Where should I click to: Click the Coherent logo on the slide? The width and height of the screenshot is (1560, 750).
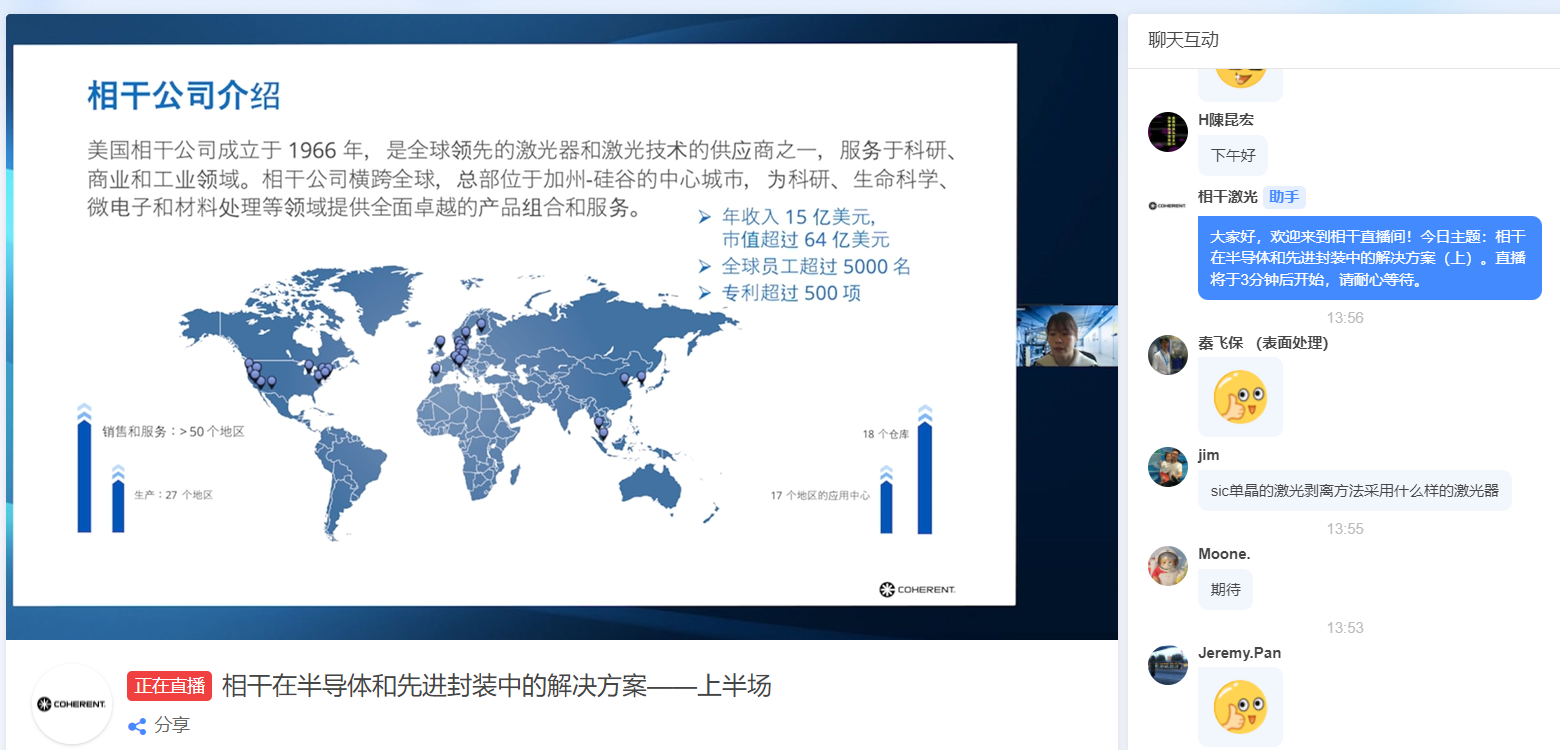pyautogui.click(x=916, y=589)
